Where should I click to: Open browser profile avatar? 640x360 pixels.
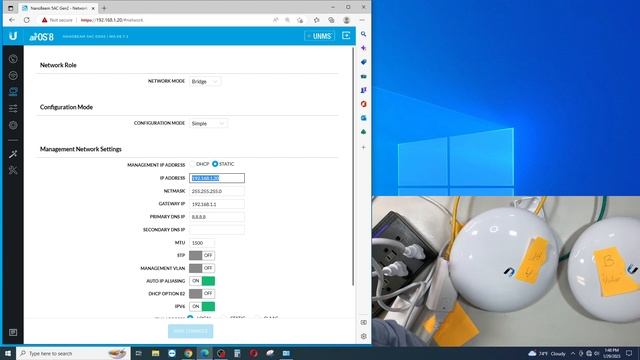347,20
